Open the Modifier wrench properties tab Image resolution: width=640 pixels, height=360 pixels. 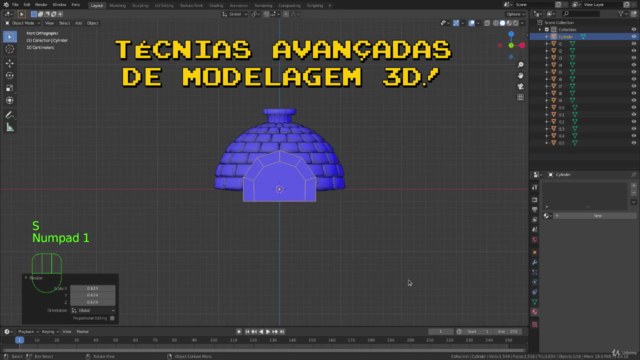coord(535,262)
